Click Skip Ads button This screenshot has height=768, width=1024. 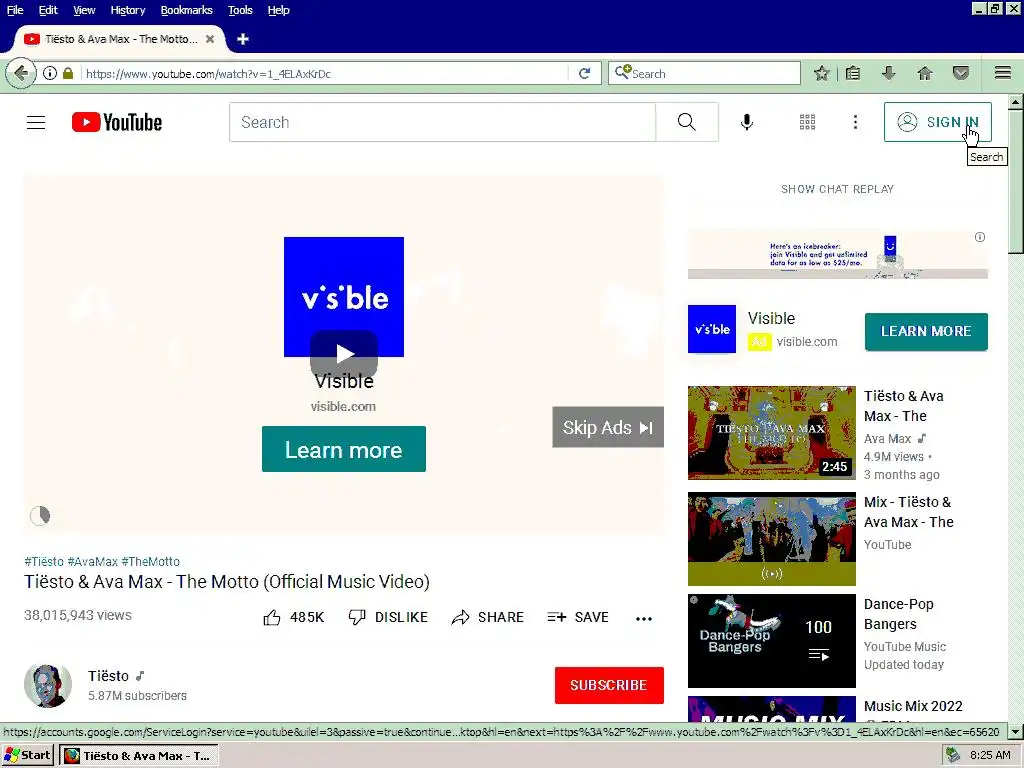point(608,427)
